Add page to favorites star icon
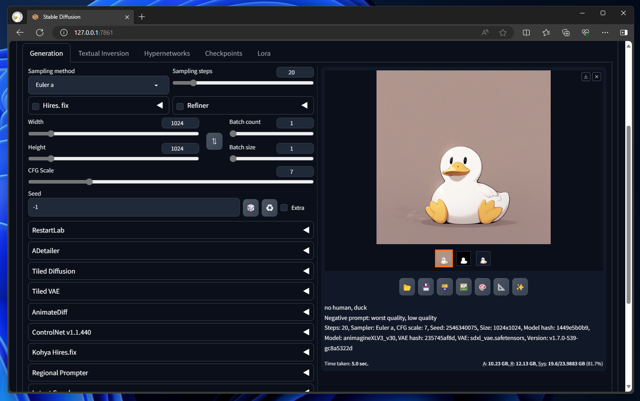 [x=503, y=32]
